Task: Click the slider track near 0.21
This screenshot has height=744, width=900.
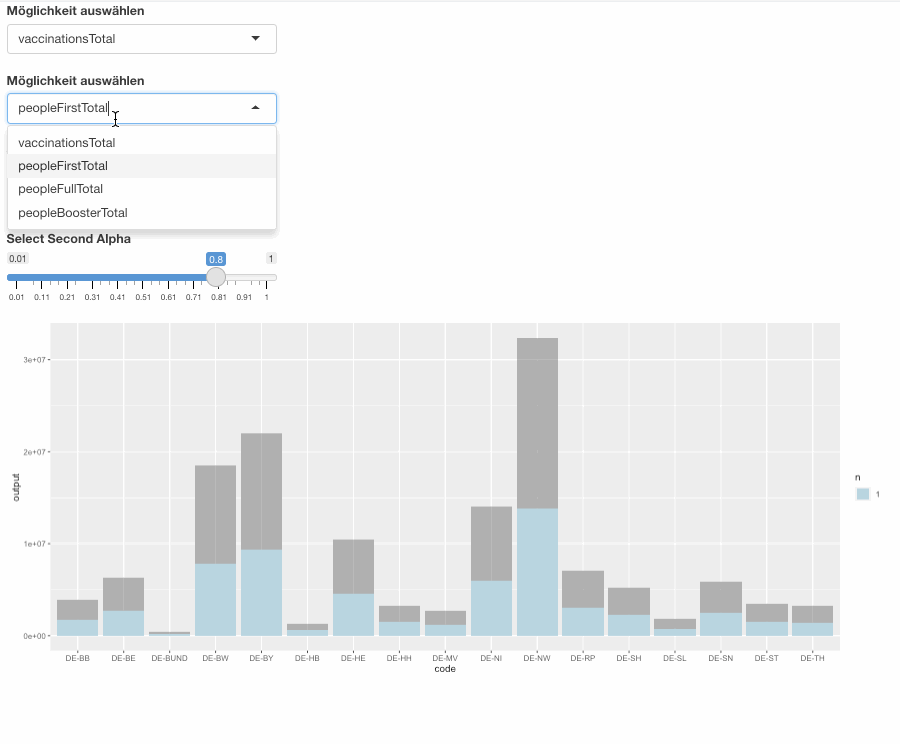Action: tap(67, 277)
